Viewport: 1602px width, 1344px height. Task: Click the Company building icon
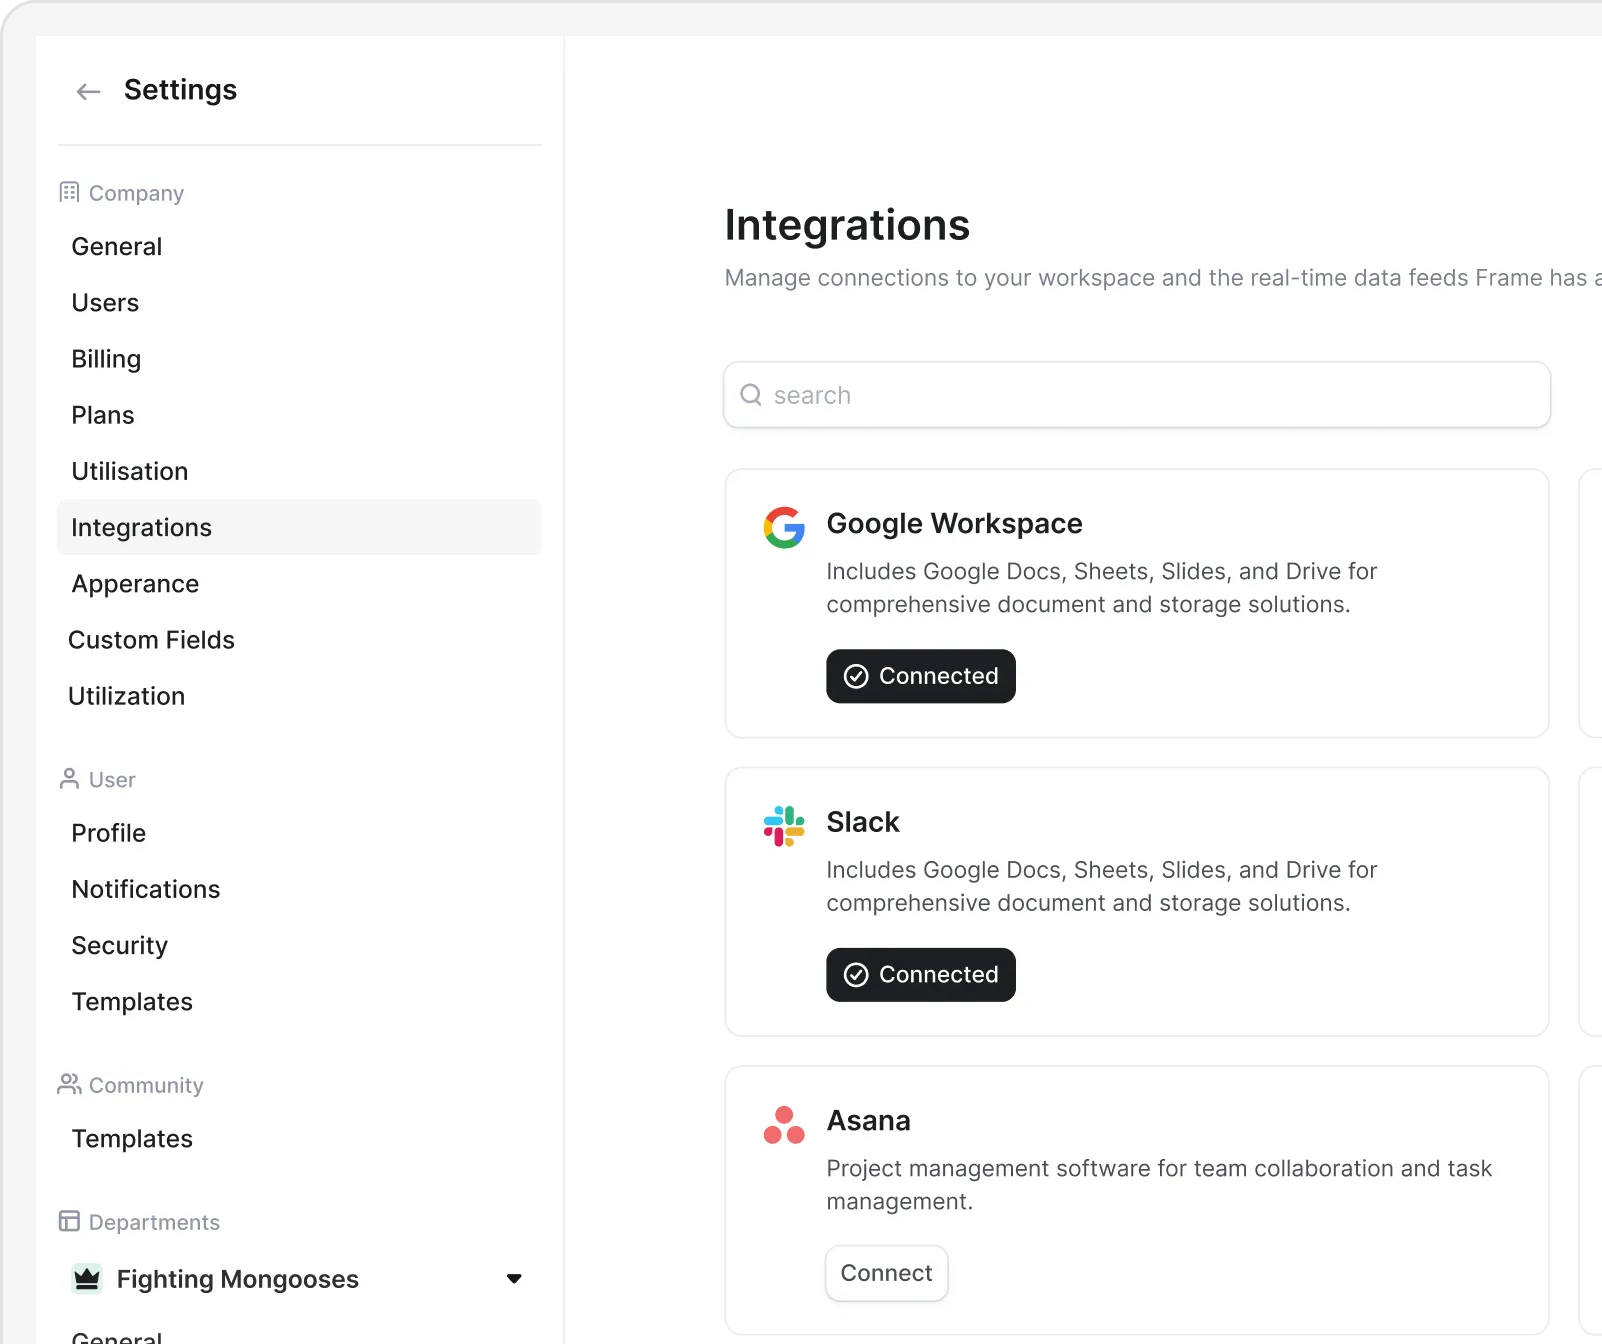tap(69, 192)
